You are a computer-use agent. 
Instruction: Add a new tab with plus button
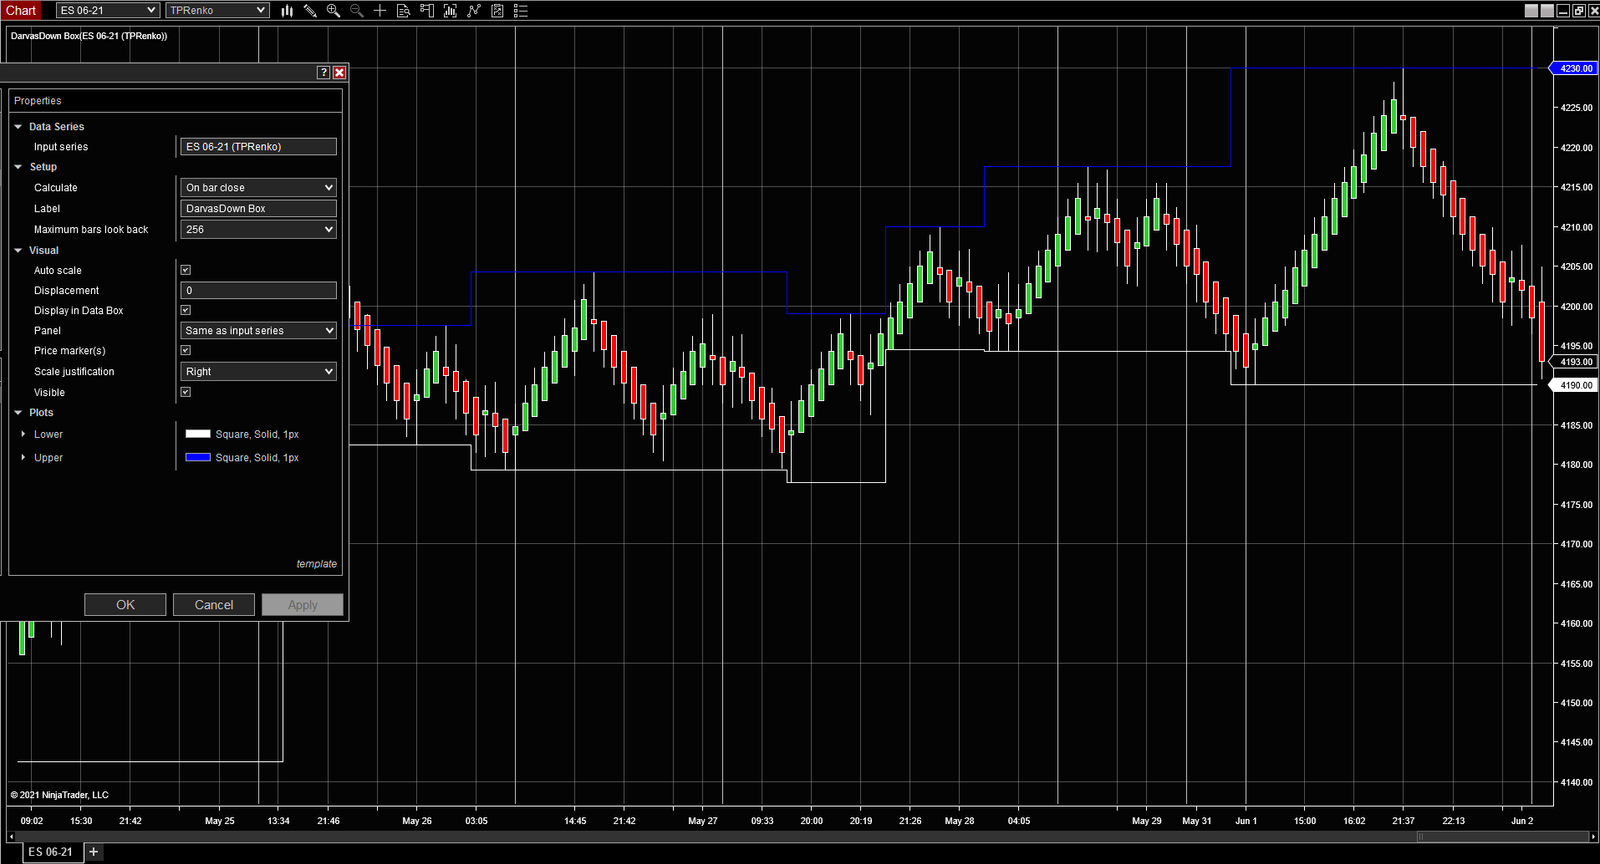pos(93,852)
